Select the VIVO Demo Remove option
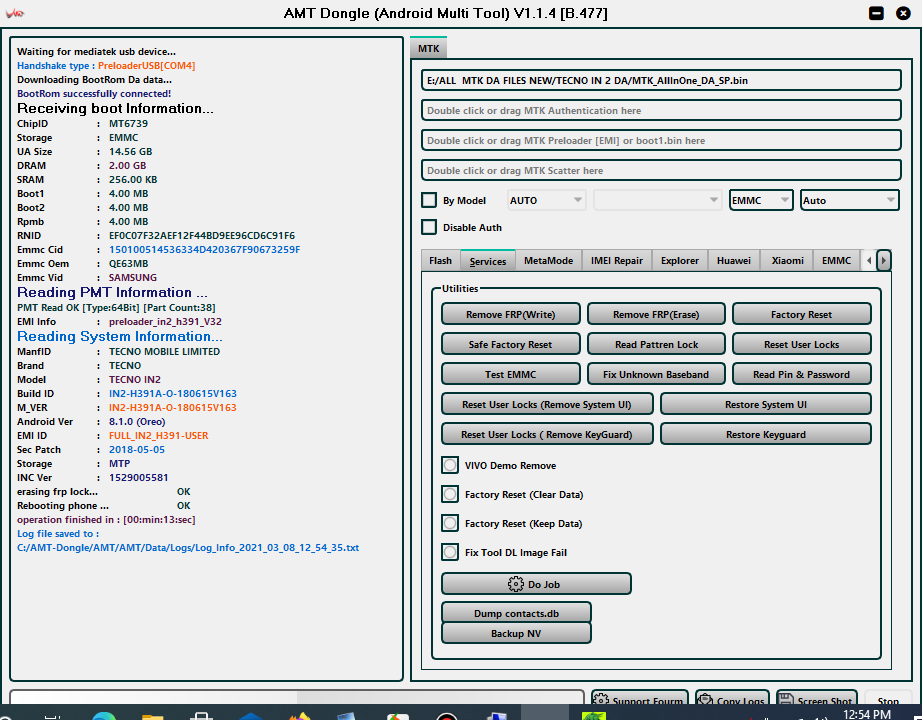Screen dimensions: 922x720 (450, 465)
